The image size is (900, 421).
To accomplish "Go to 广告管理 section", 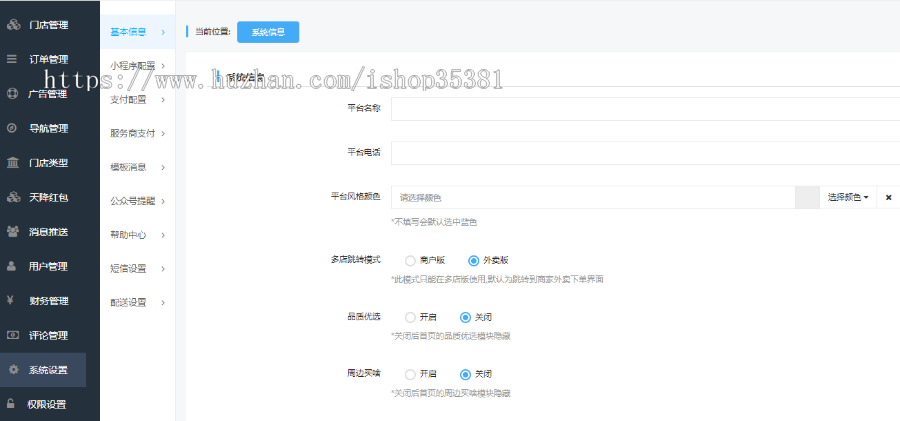I will point(50,94).
